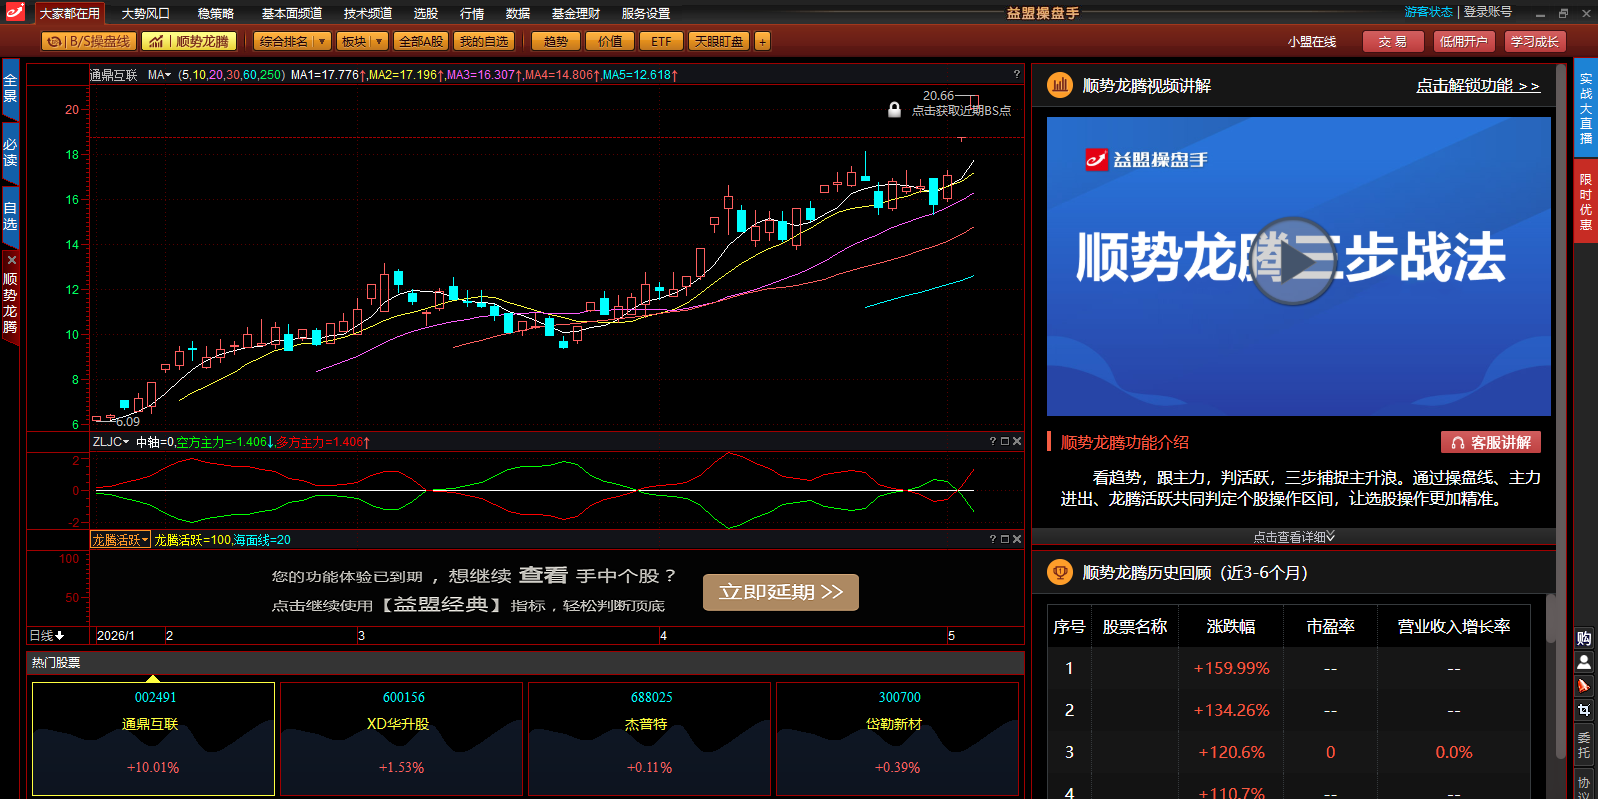The height and width of the screenshot is (799, 1598).
Task: Open 实战大直播 right sidebar tab
Action: coord(1586,108)
